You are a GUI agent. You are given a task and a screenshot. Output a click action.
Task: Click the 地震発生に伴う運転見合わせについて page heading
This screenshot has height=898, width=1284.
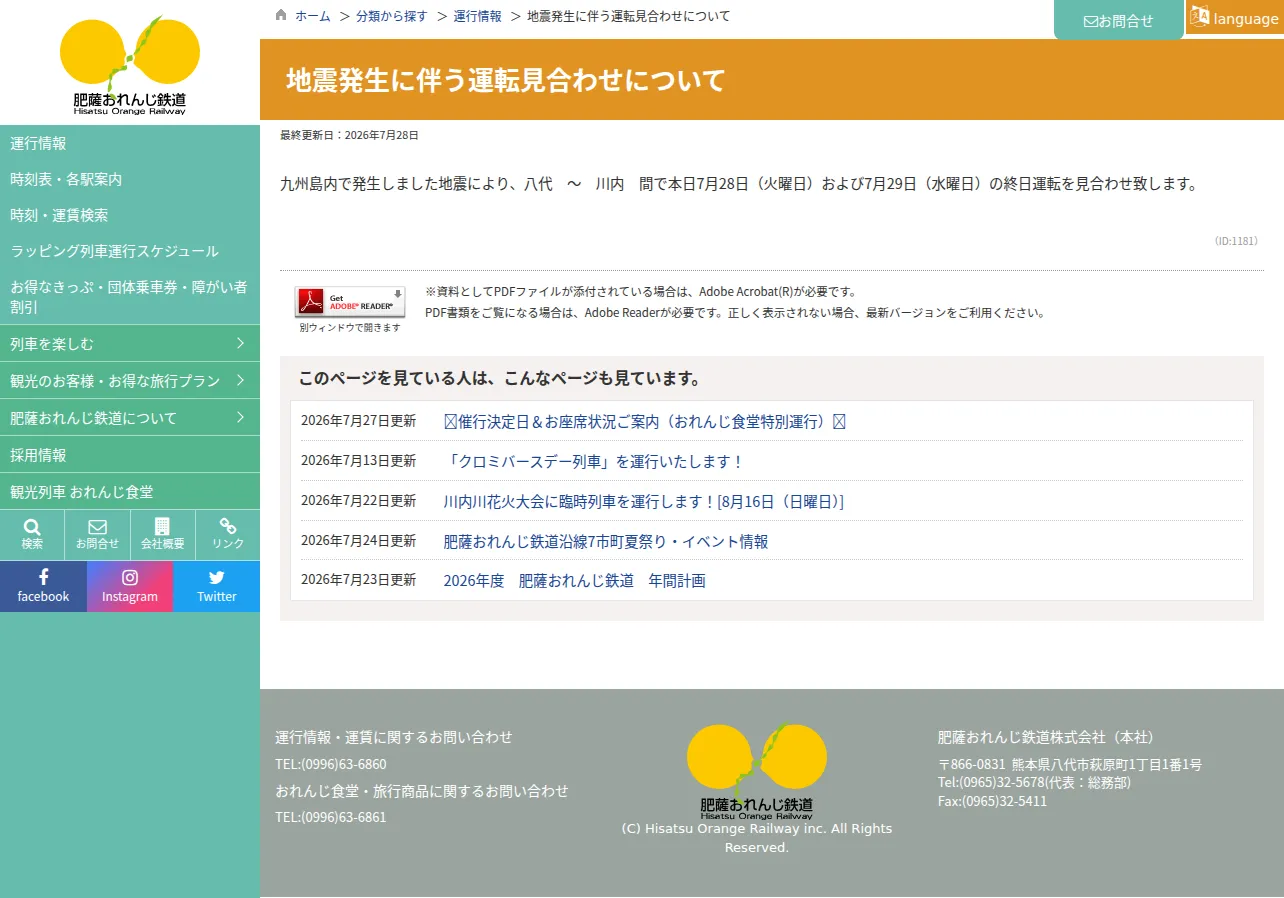(506, 80)
